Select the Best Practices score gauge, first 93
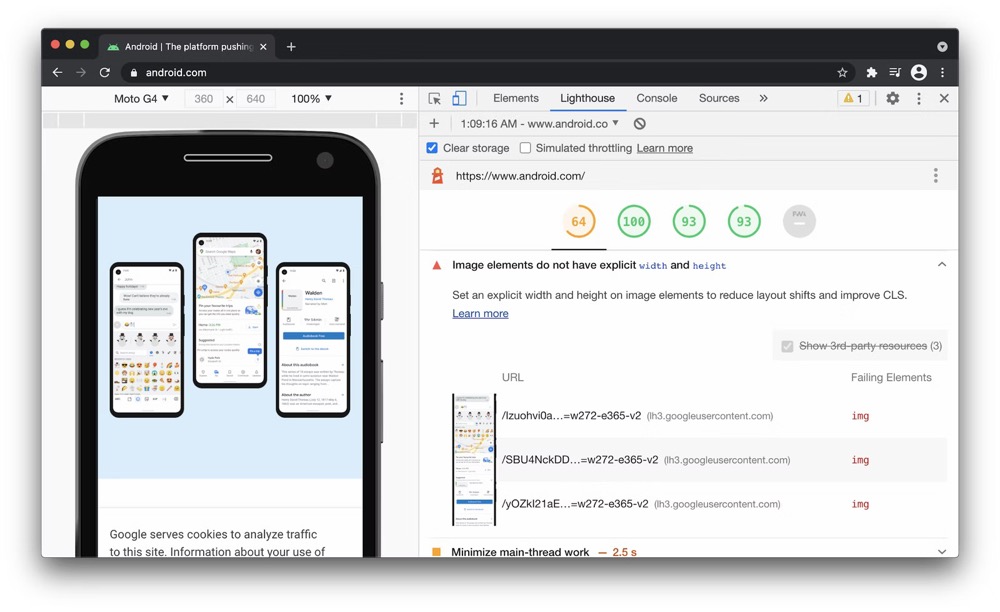The height and width of the screenshot is (612, 1000). pos(689,221)
